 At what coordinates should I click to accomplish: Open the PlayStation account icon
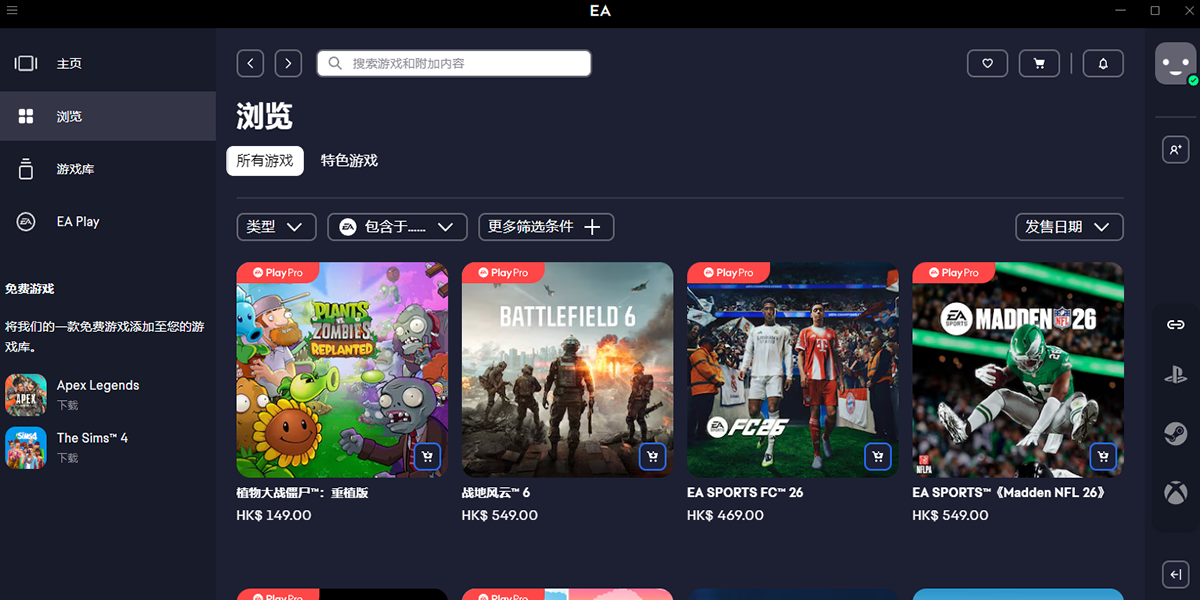pyautogui.click(x=1176, y=376)
